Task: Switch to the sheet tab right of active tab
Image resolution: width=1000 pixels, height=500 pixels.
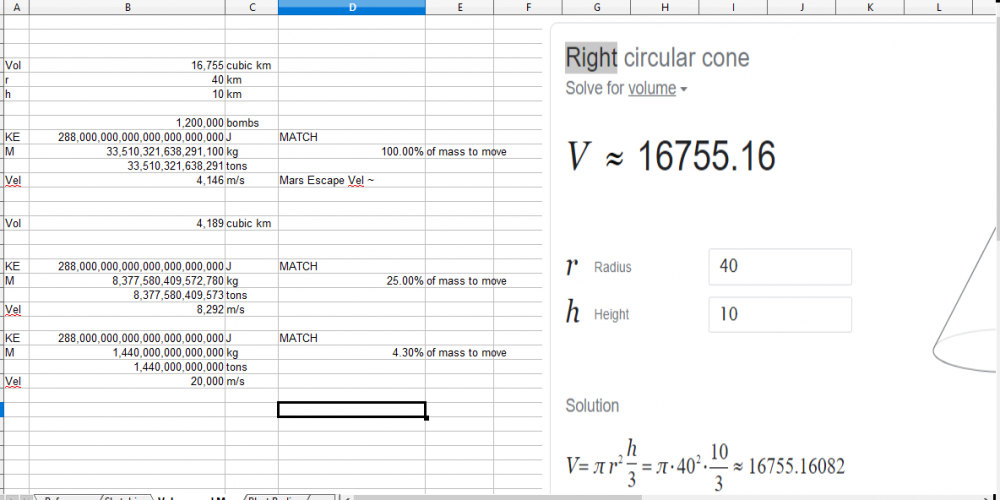Action: pos(275,497)
